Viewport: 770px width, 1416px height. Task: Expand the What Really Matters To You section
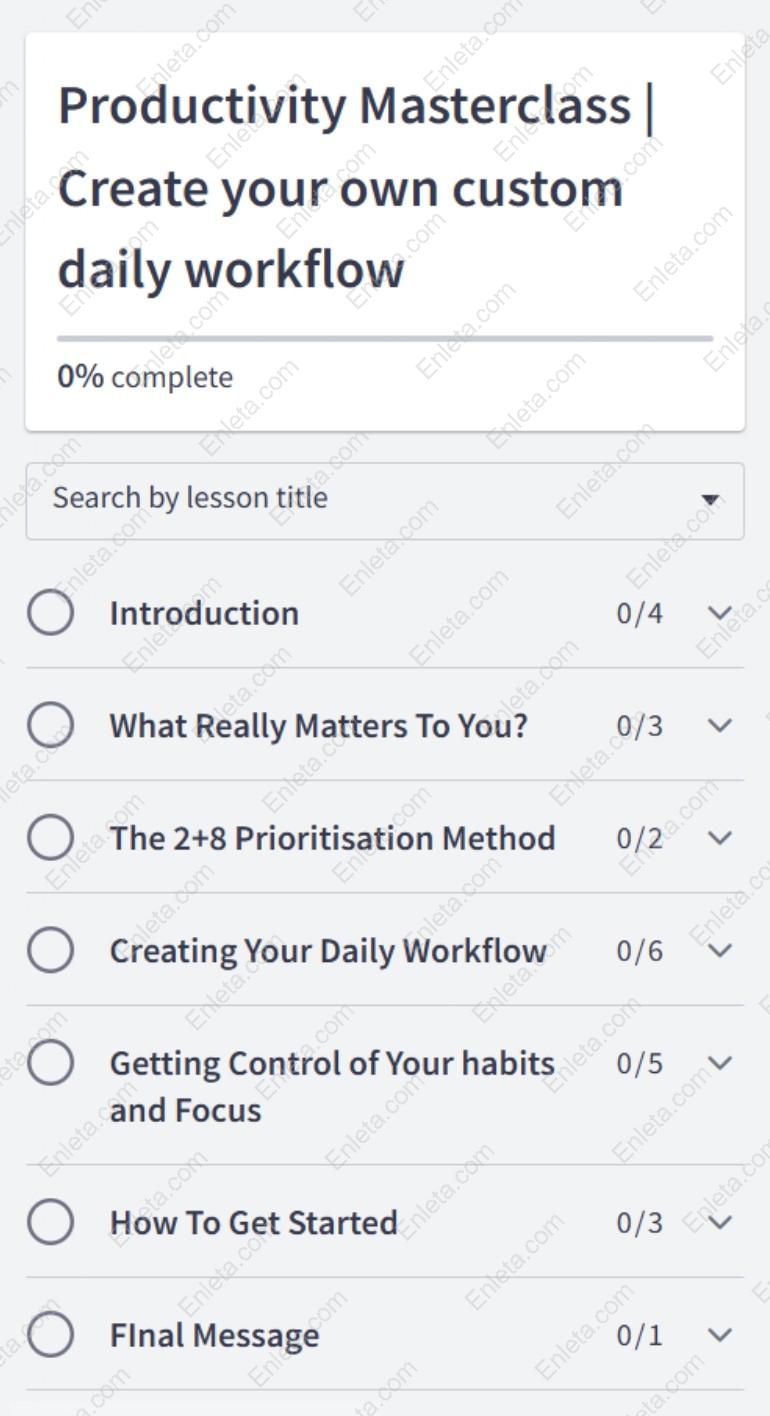[719, 726]
